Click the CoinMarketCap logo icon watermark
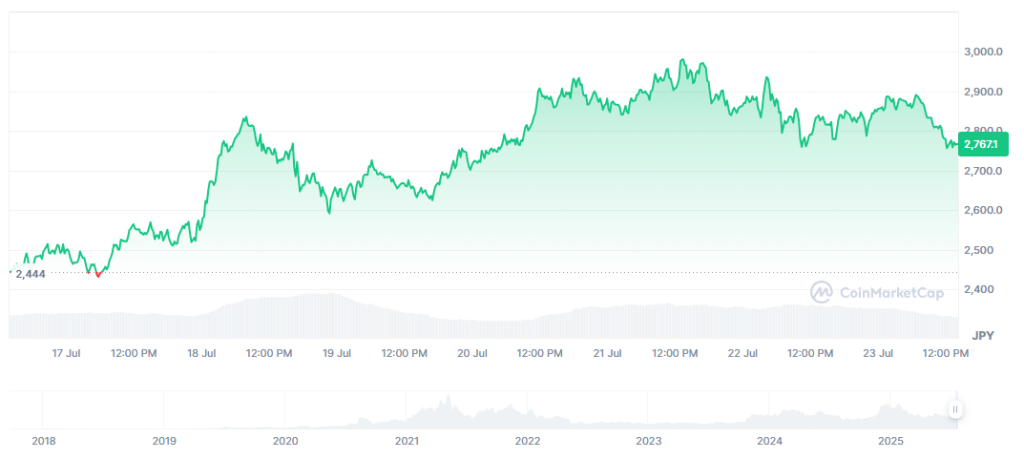 pos(822,292)
